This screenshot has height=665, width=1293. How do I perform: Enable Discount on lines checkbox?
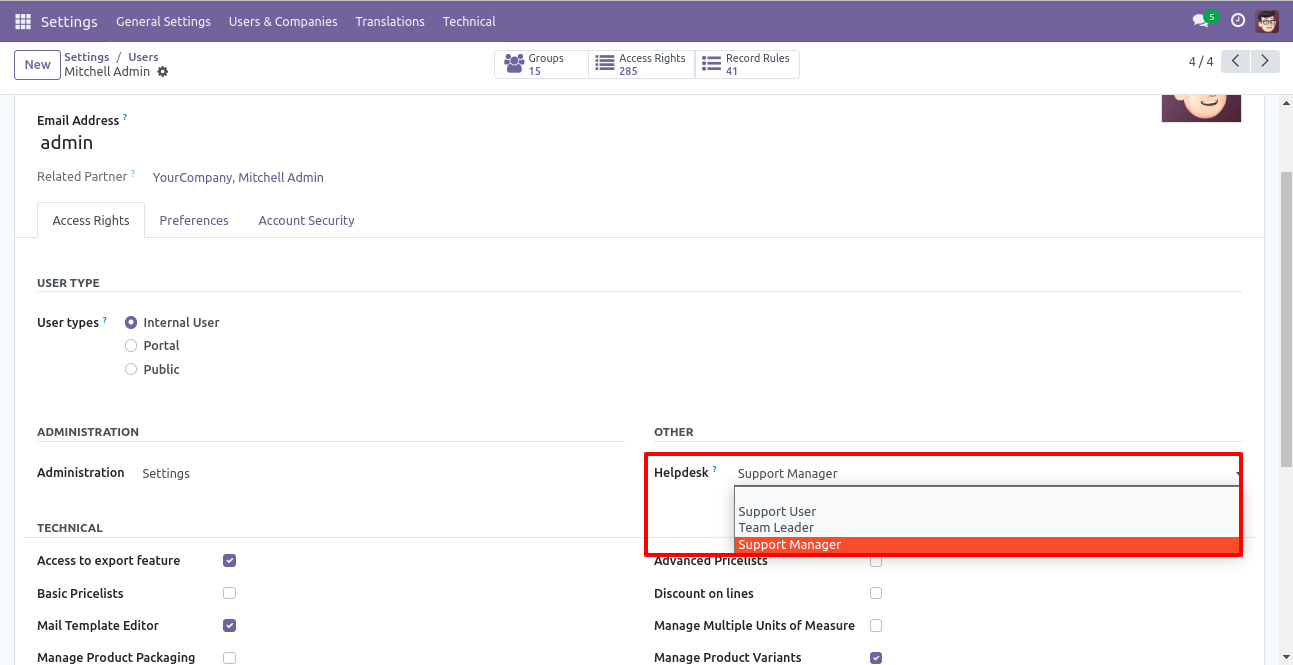(x=876, y=593)
